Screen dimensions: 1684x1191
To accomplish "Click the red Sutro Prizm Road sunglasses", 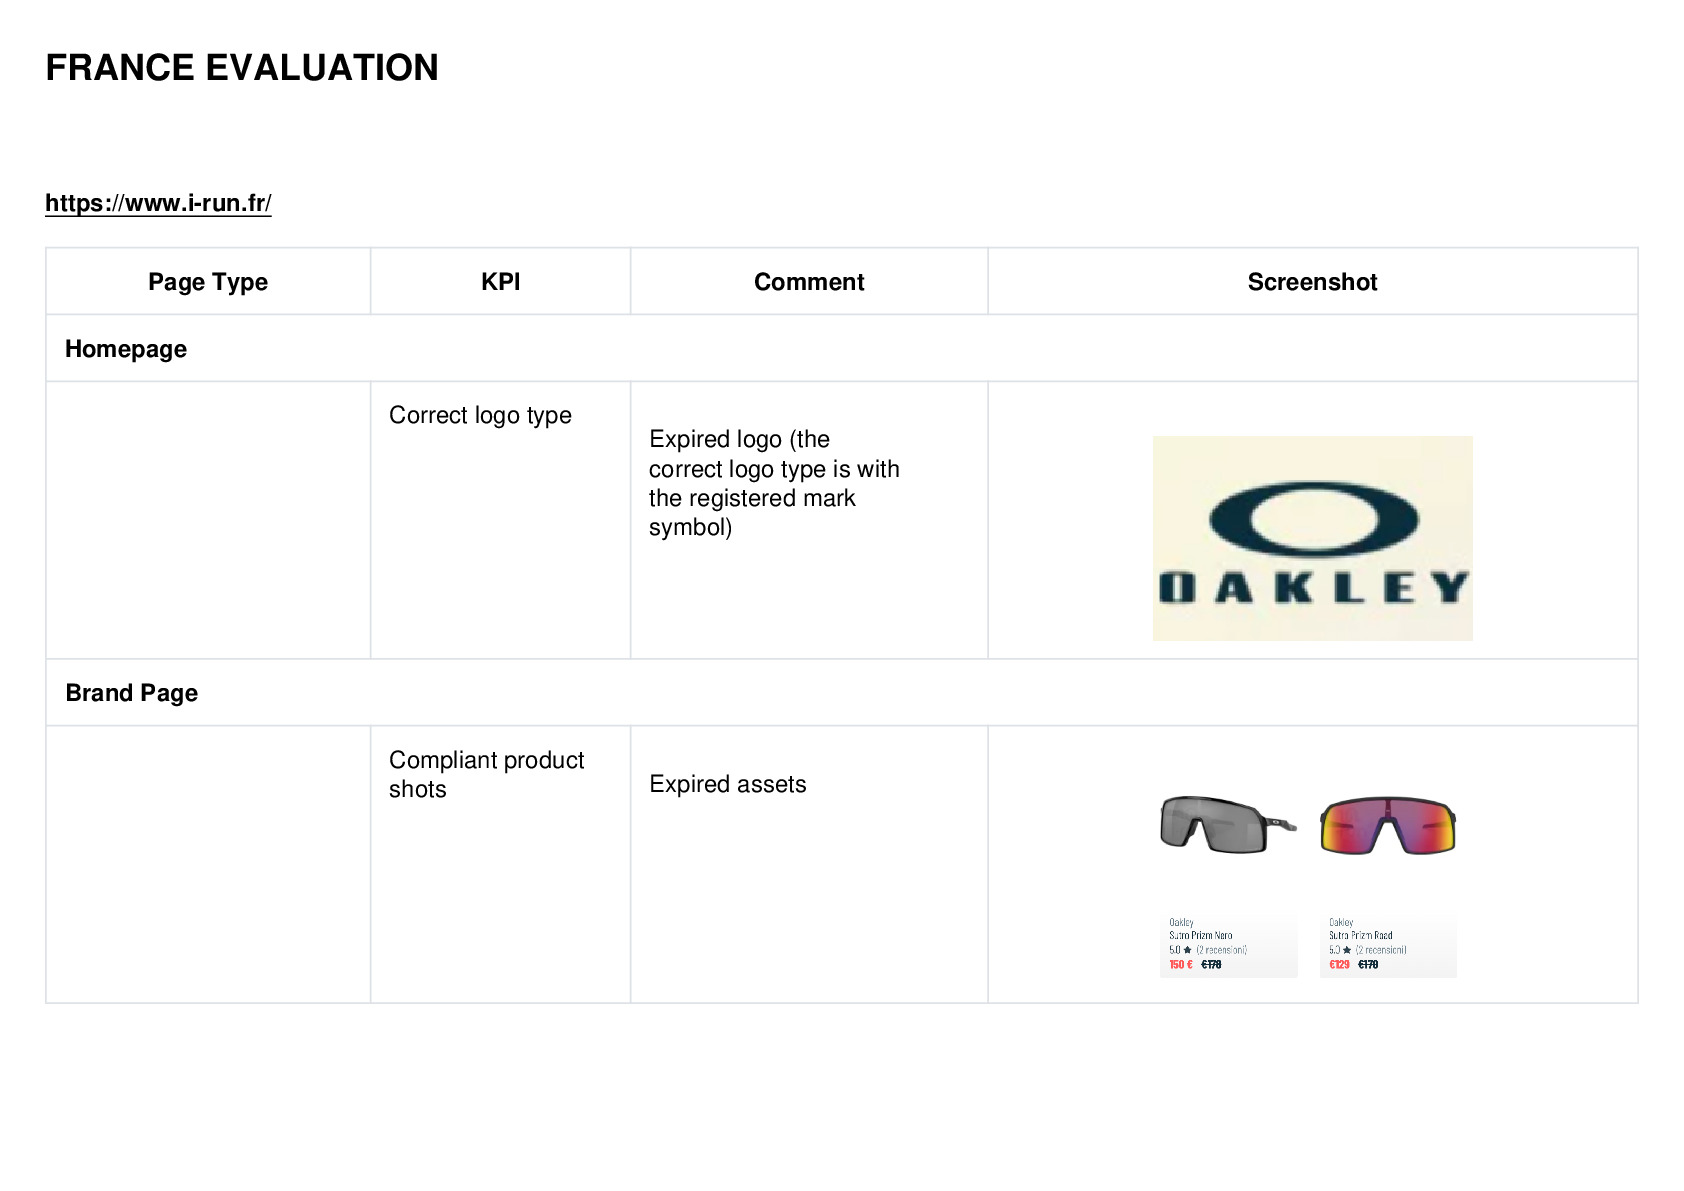I will coord(1388,826).
